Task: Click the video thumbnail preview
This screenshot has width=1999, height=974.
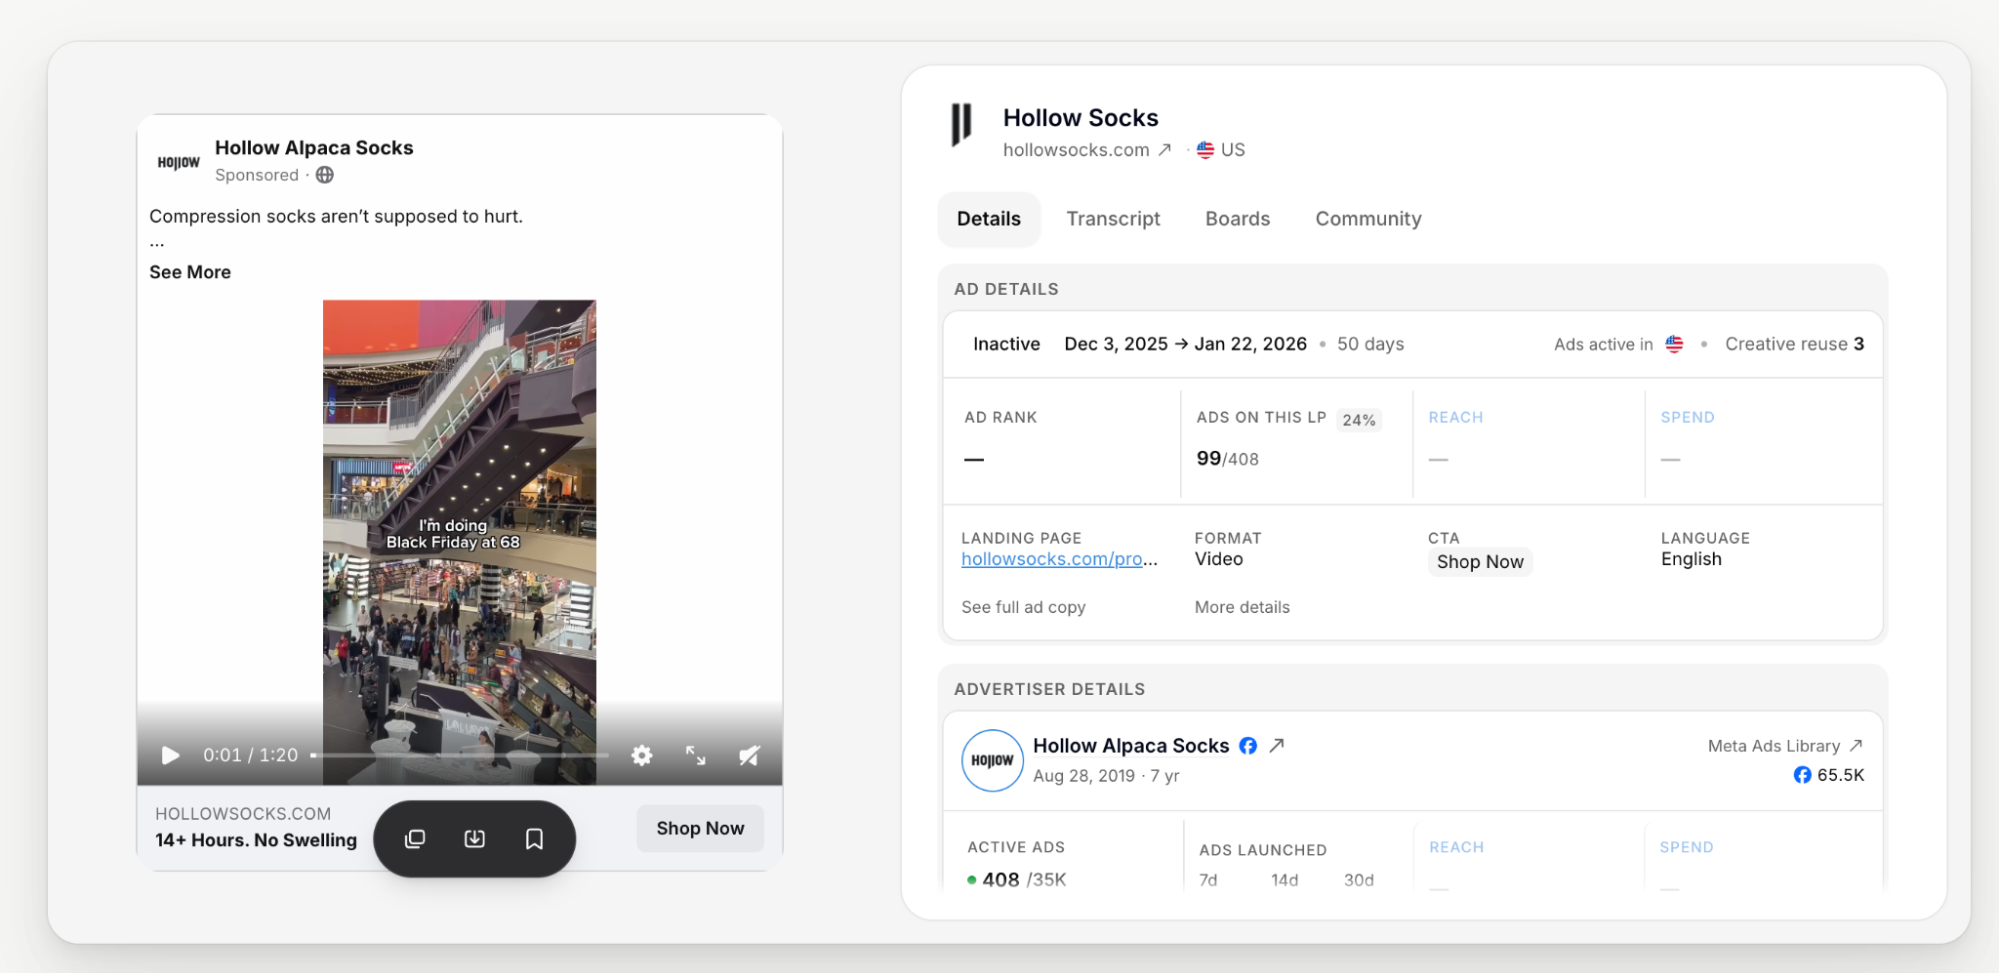Action: tap(459, 541)
